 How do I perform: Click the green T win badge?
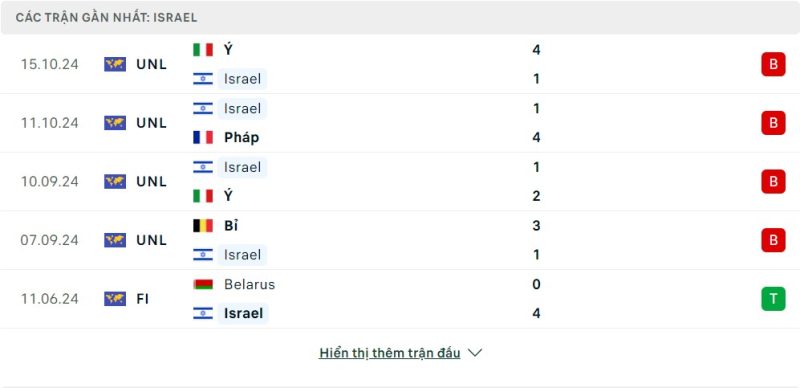click(773, 299)
